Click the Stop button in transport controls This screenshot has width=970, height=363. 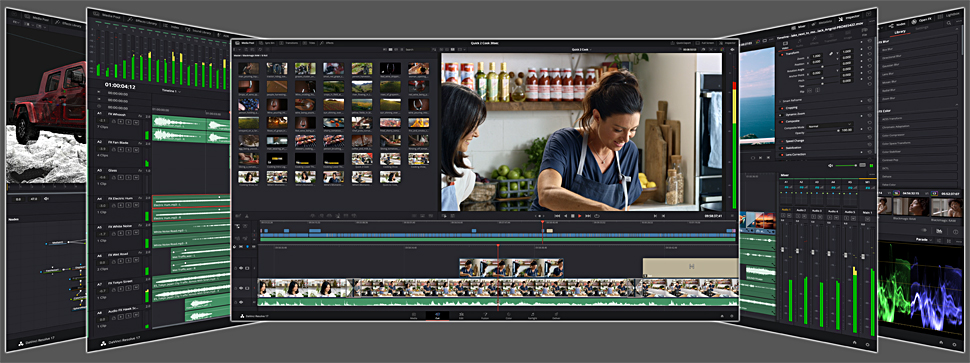point(572,216)
